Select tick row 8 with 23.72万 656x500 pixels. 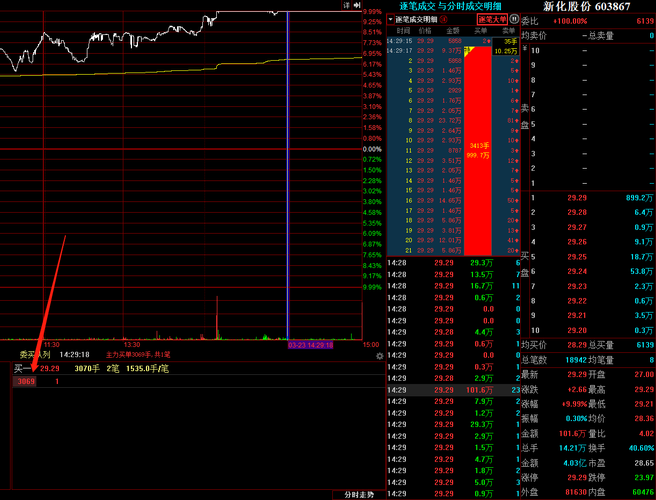coord(454,121)
